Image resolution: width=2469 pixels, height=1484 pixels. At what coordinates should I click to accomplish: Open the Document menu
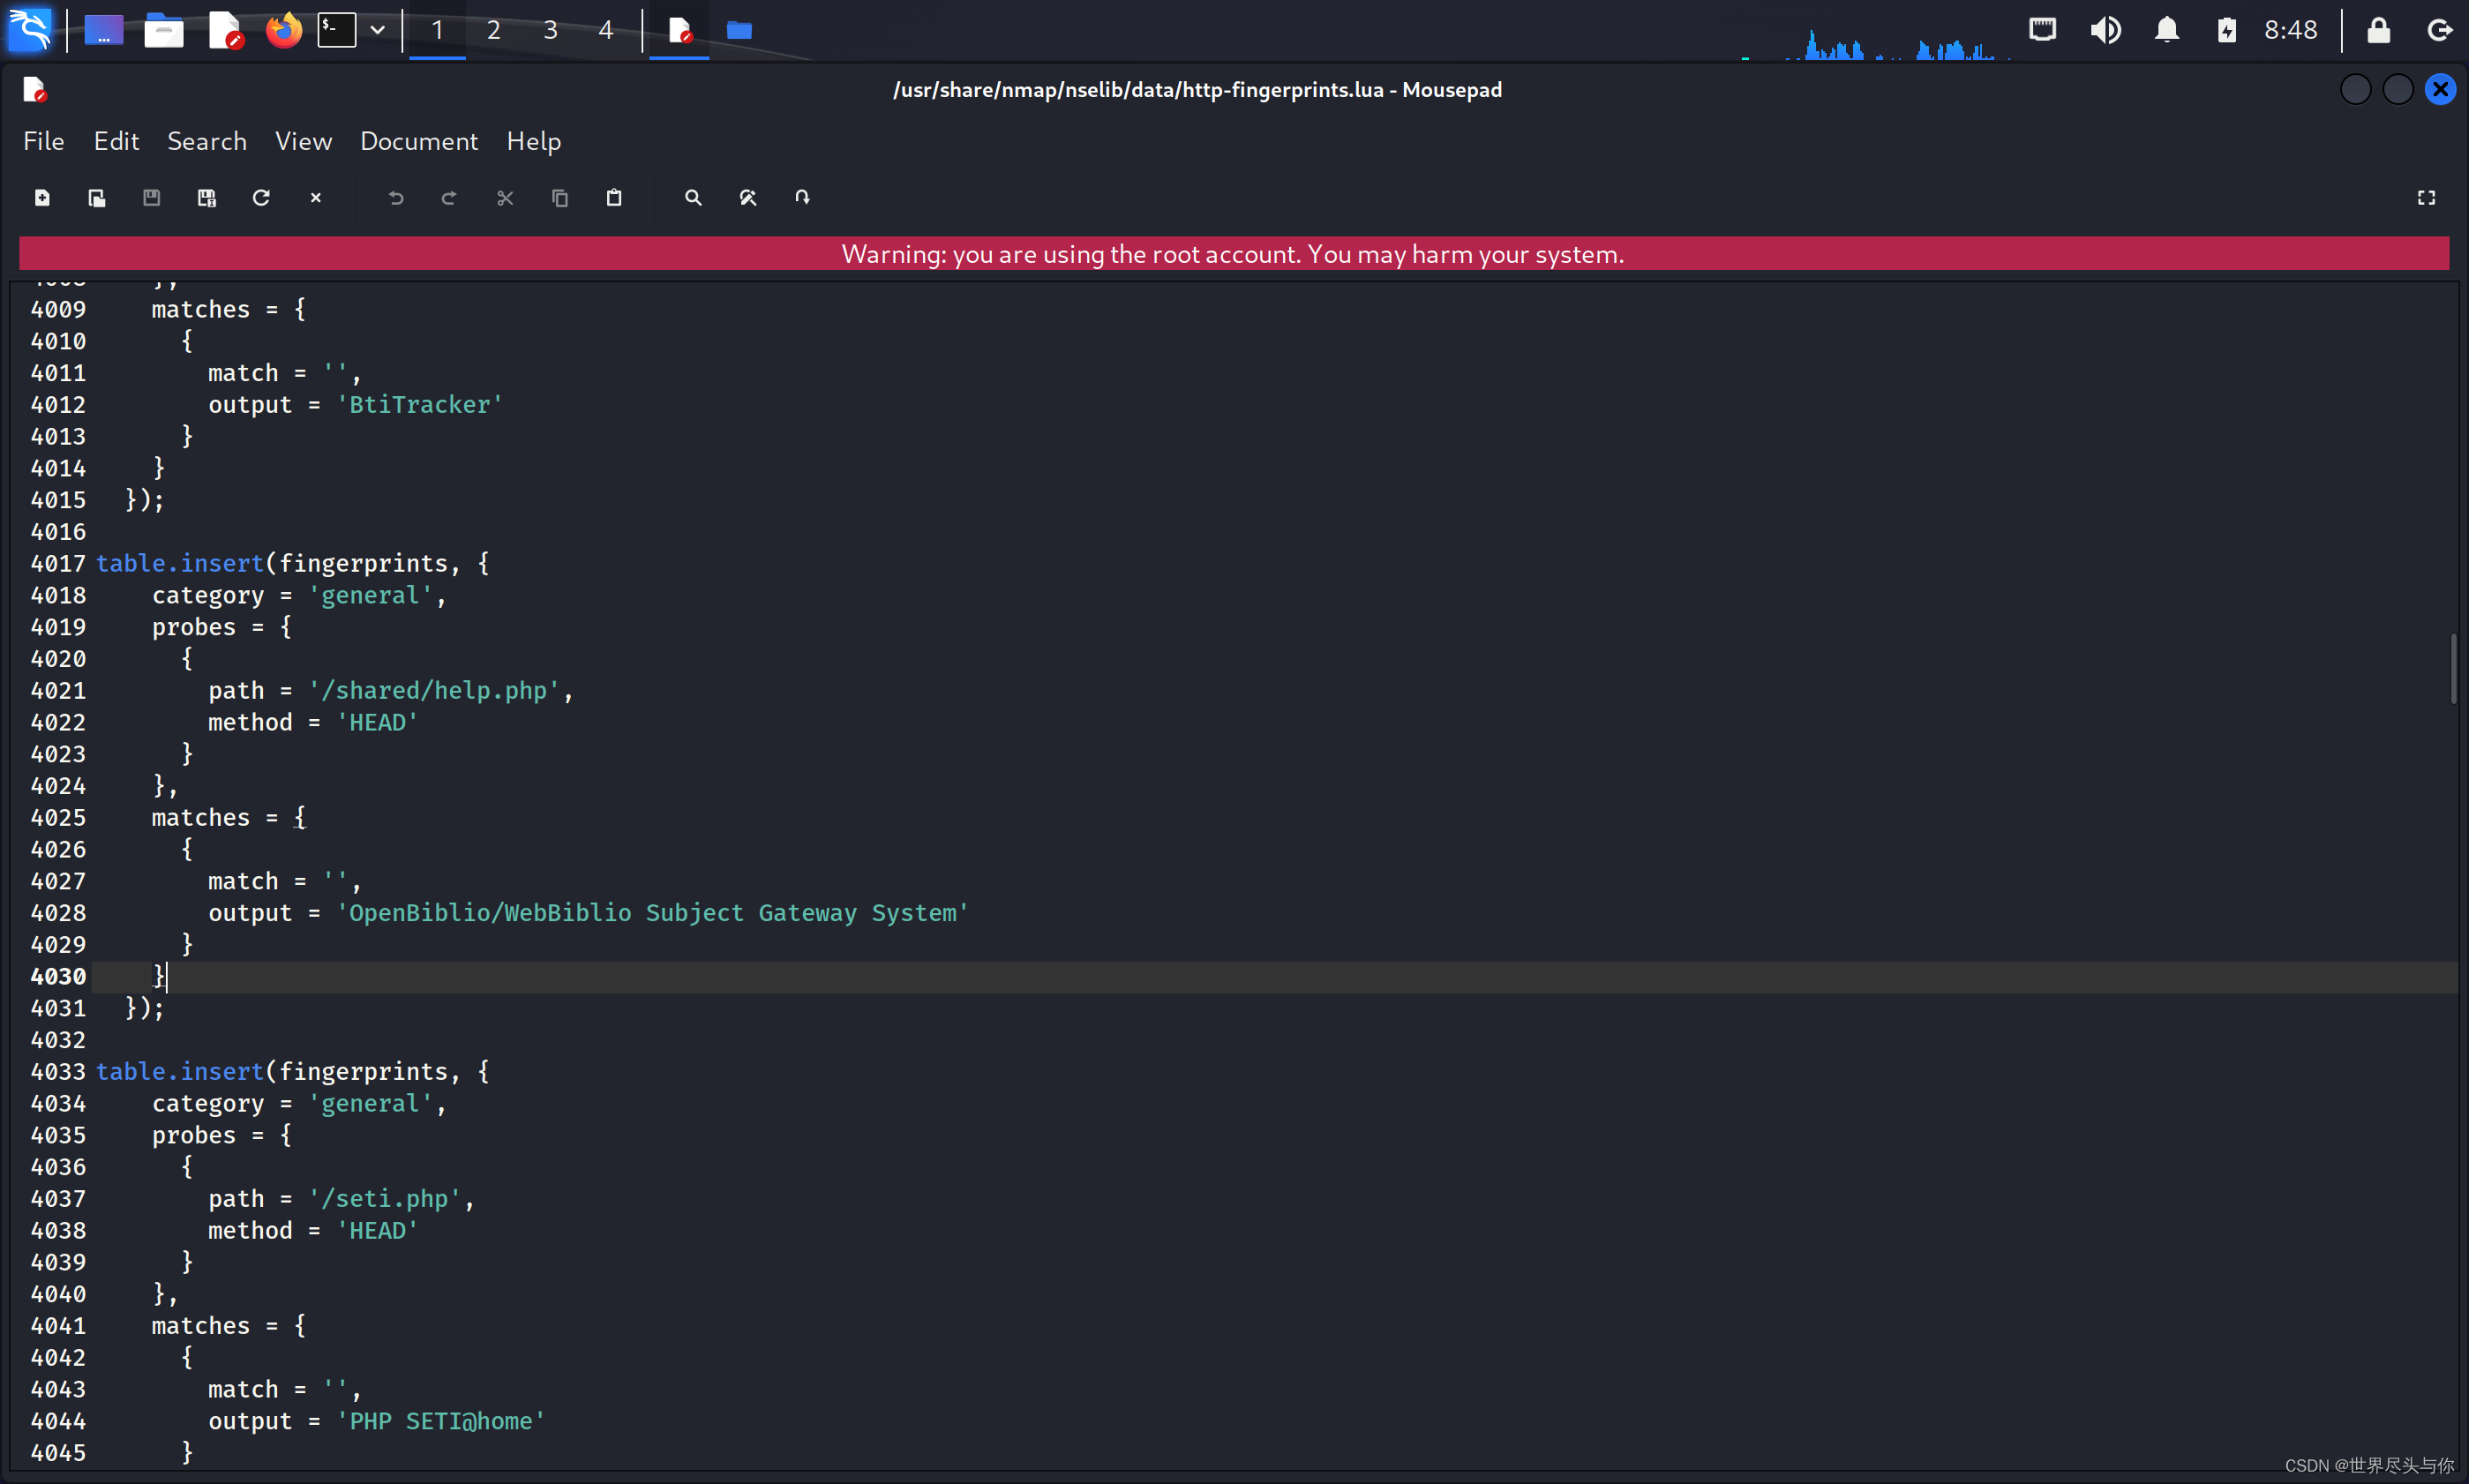419,141
